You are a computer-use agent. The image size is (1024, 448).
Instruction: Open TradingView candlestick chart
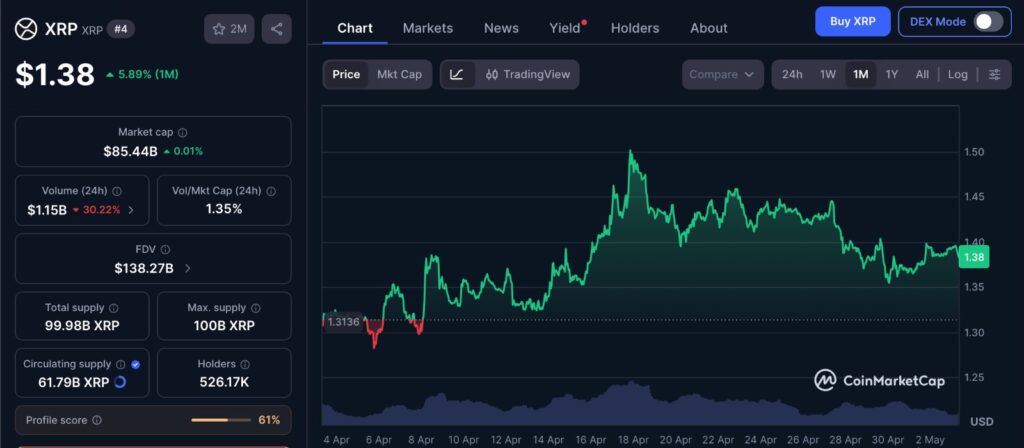coord(528,74)
